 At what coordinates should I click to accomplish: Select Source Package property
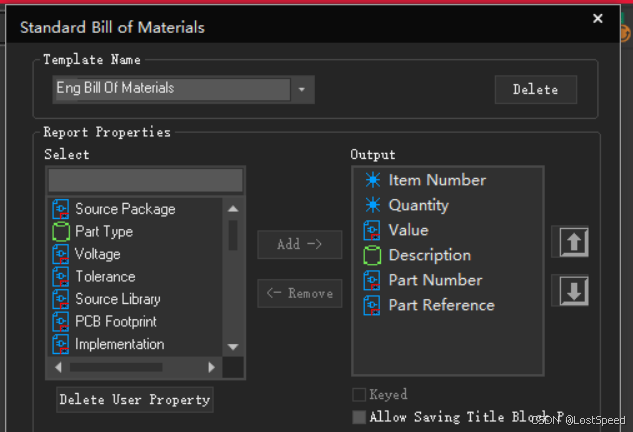(124, 209)
